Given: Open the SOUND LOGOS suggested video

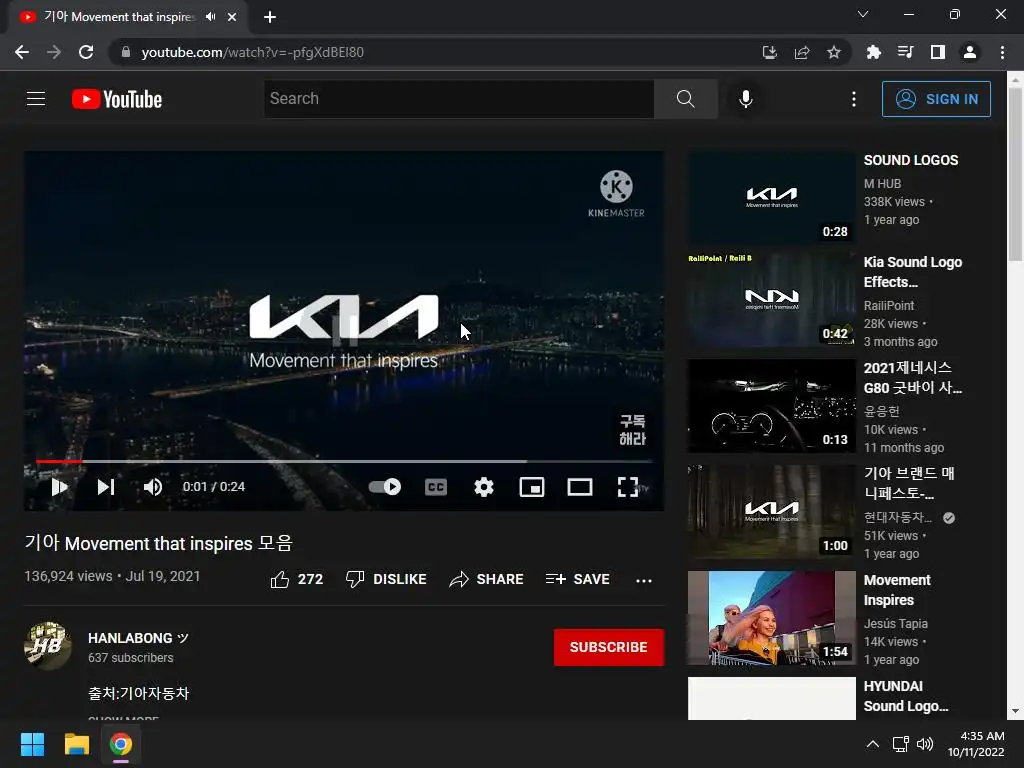Looking at the screenshot, I should [x=910, y=160].
